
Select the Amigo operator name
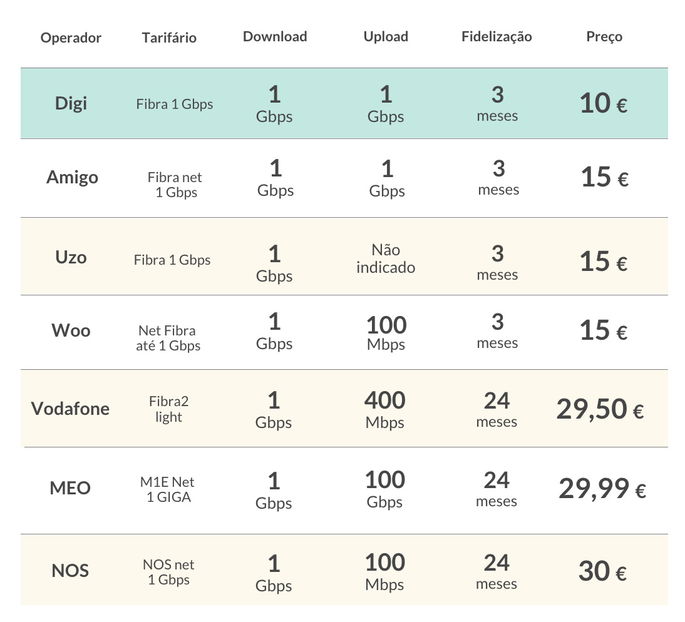pos(72,177)
